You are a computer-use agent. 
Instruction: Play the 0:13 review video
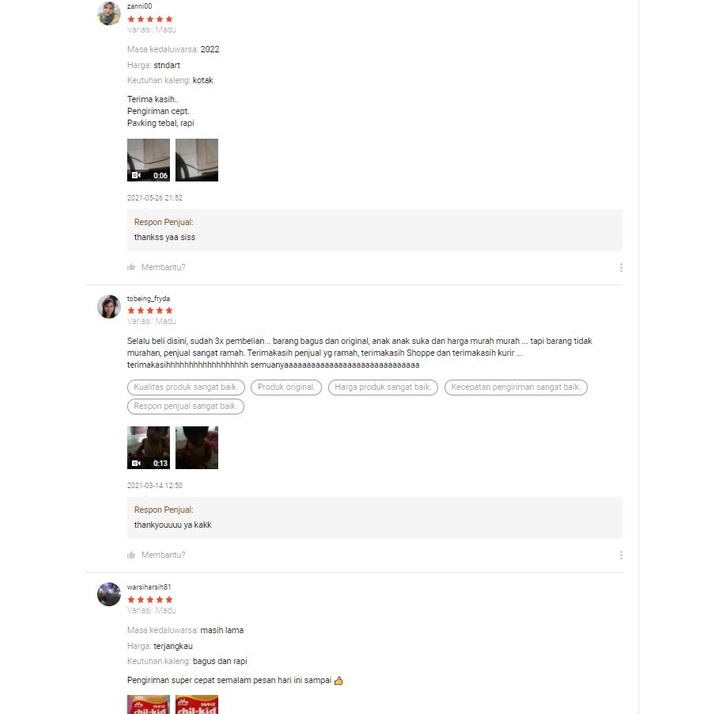tap(148, 448)
